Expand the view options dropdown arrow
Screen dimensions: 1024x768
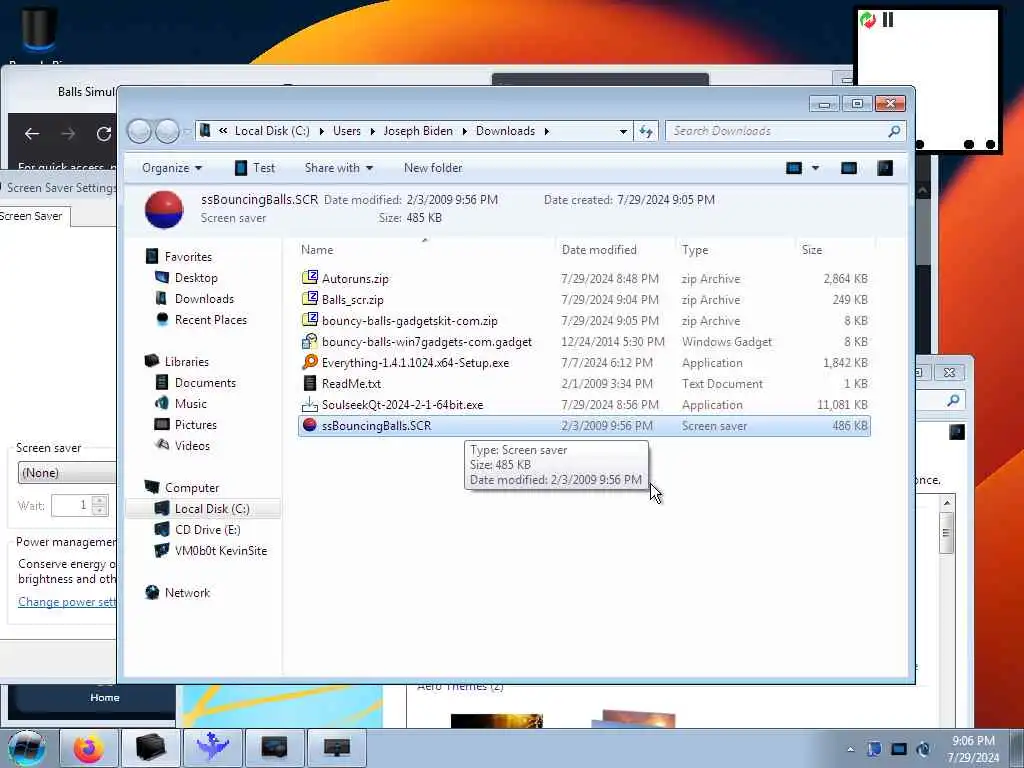[815, 168]
